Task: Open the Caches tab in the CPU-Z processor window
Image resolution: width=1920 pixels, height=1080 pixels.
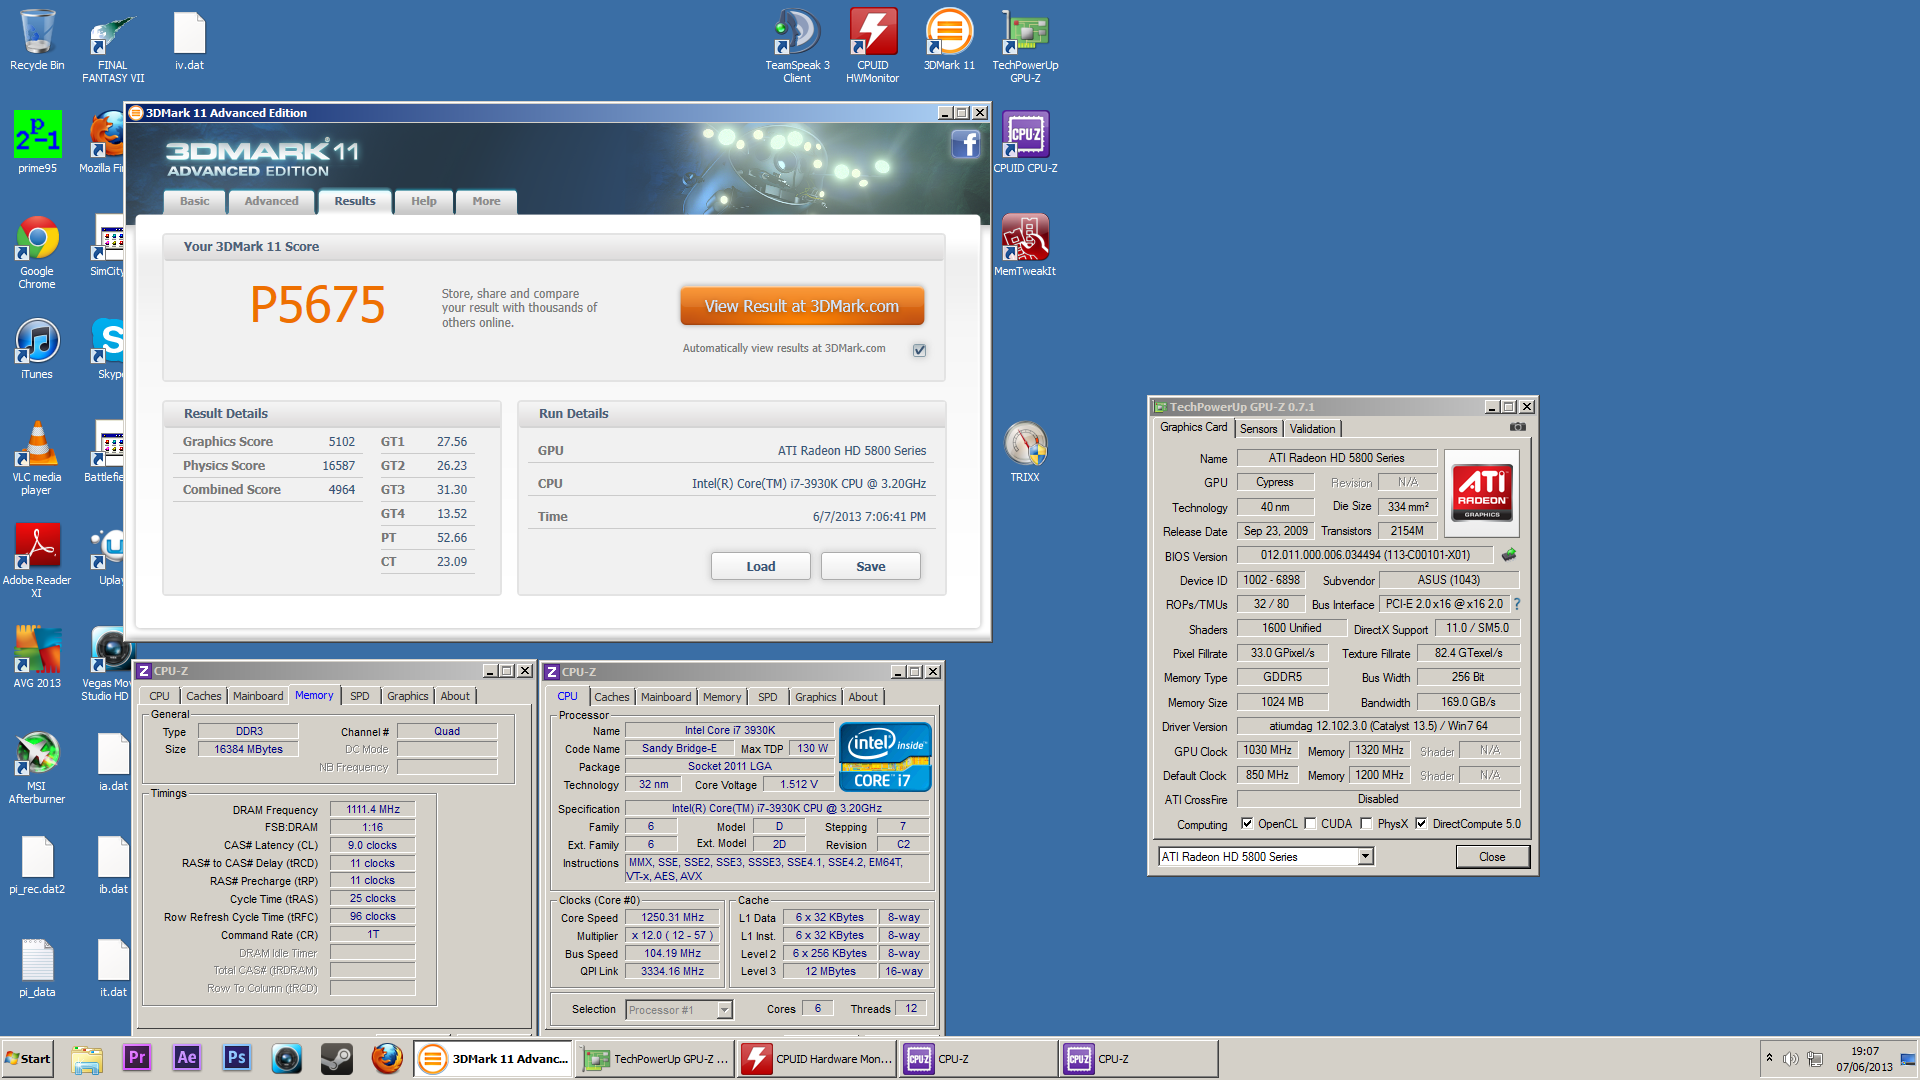Action: click(x=612, y=698)
